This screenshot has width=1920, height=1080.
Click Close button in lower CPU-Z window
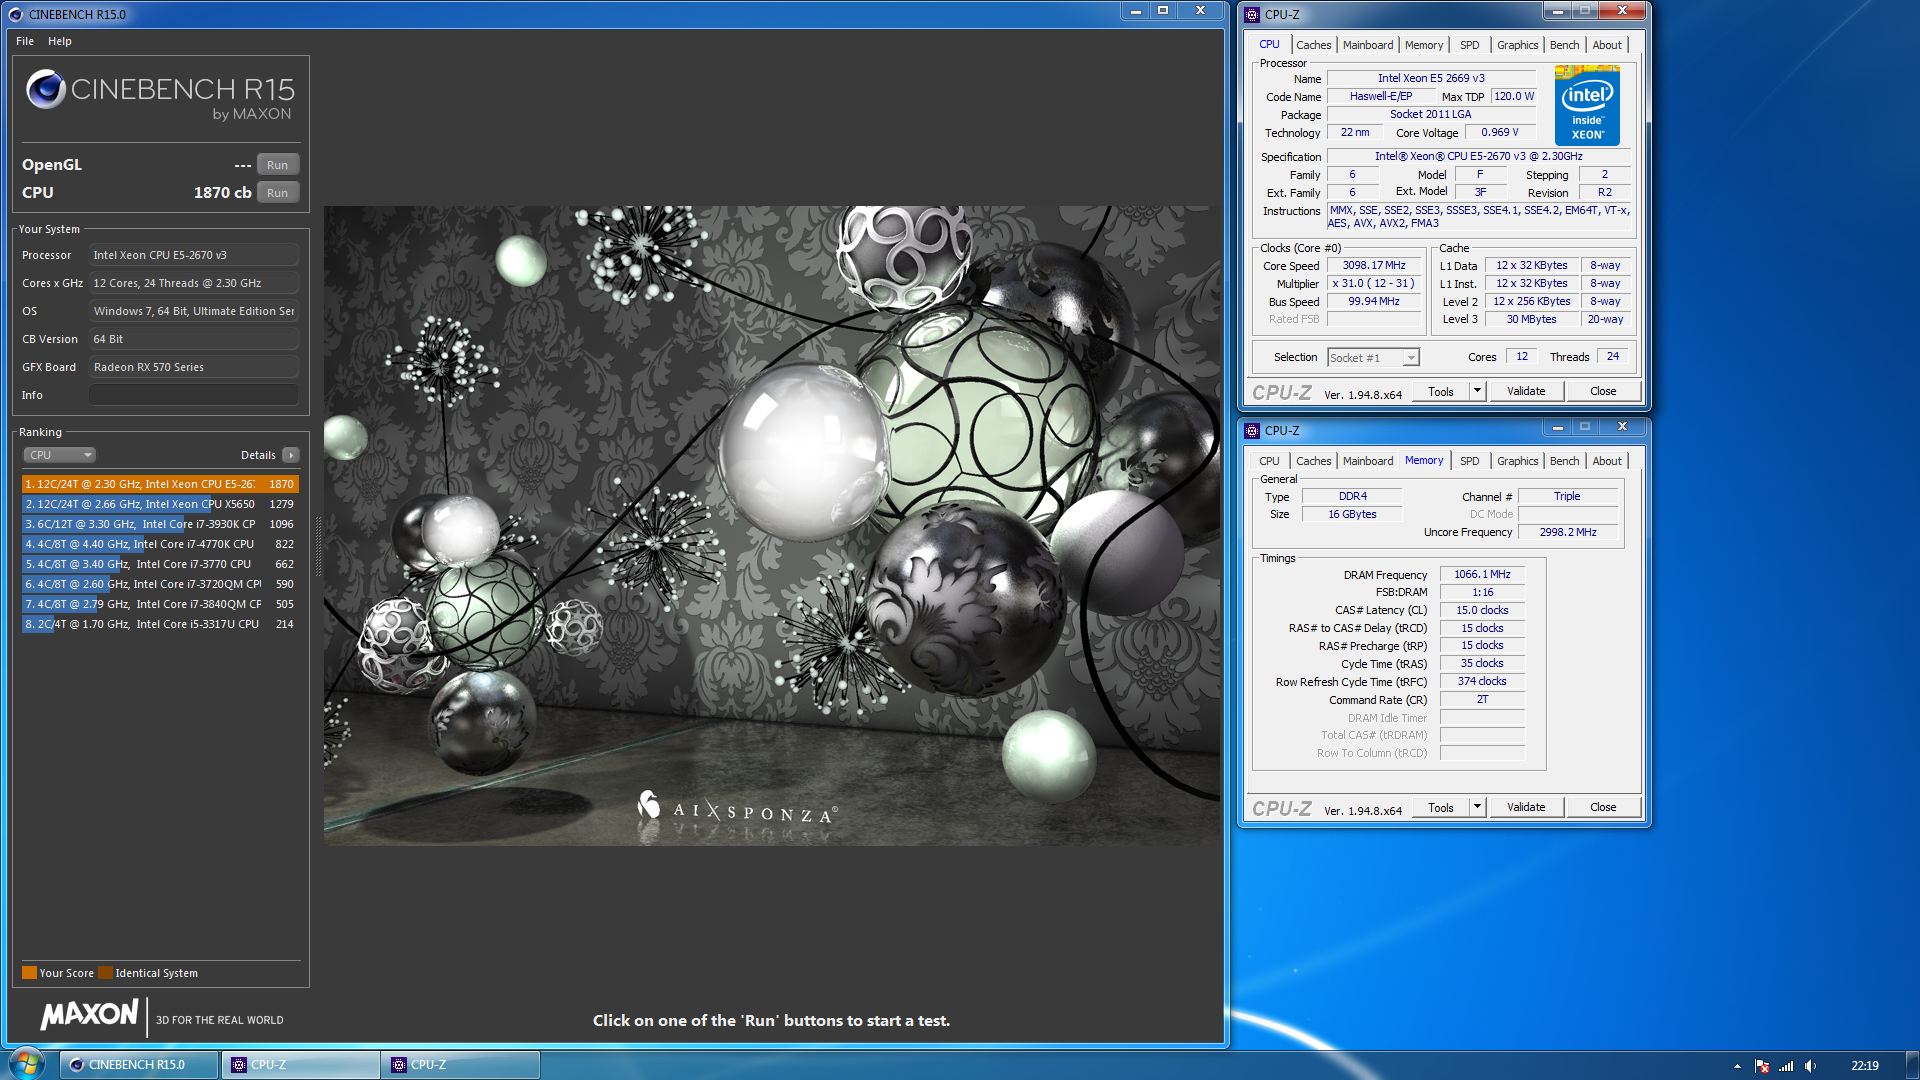[1603, 808]
